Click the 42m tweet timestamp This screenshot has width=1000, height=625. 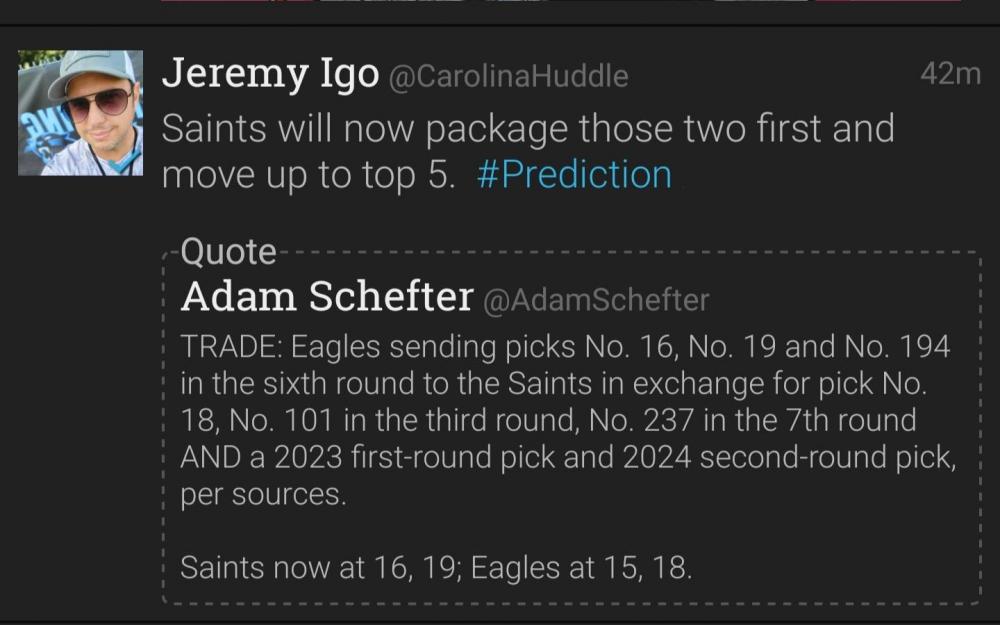click(949, 74)
